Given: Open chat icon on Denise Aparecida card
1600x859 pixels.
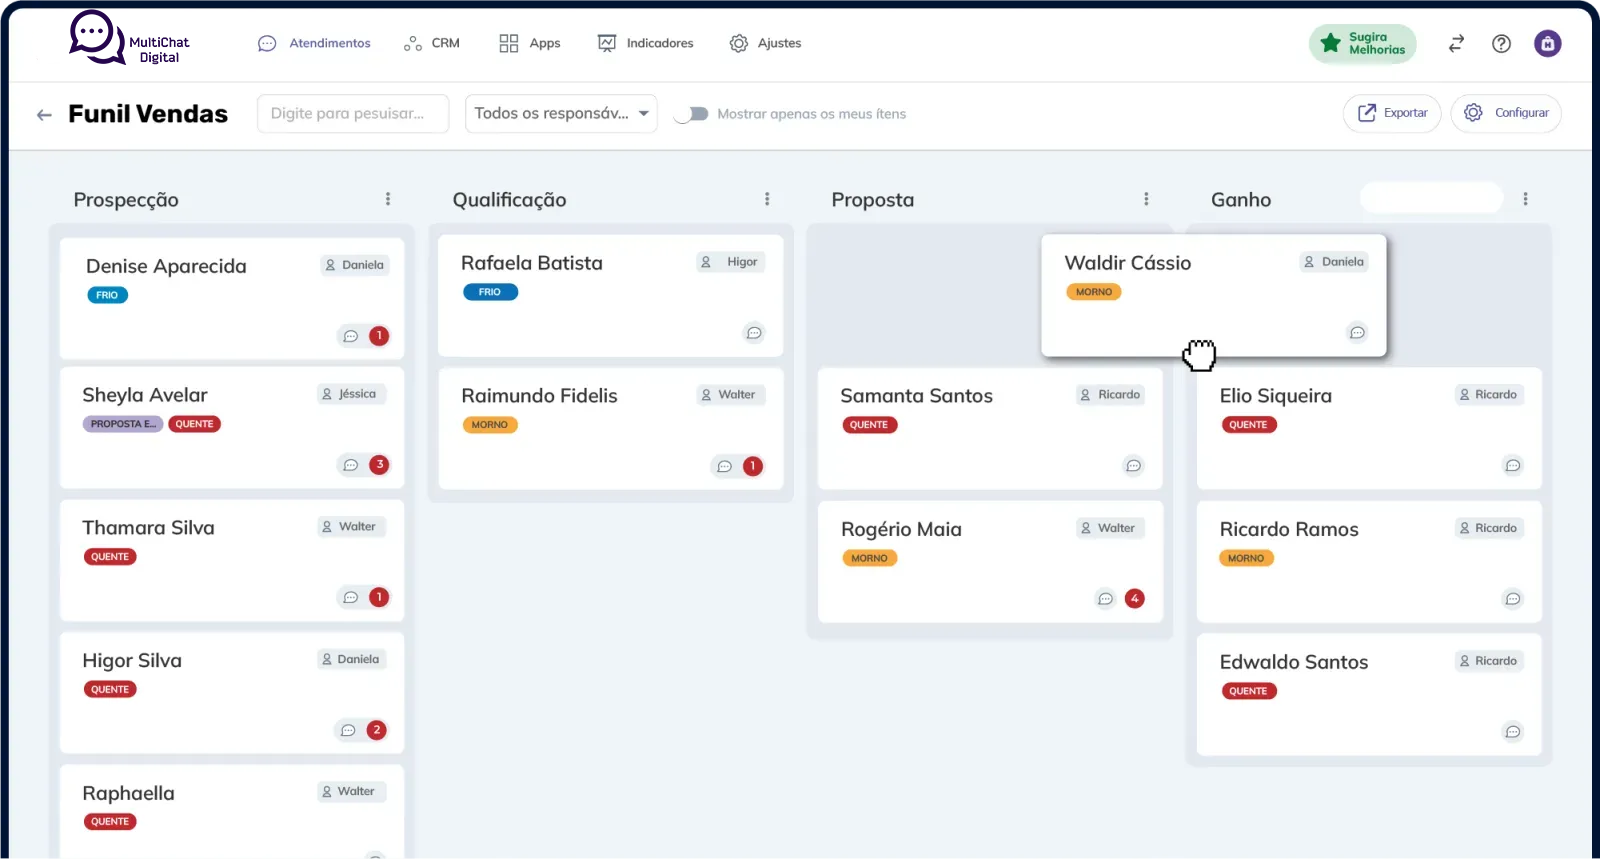Looking at the screenshot, I should coord(351,336).
